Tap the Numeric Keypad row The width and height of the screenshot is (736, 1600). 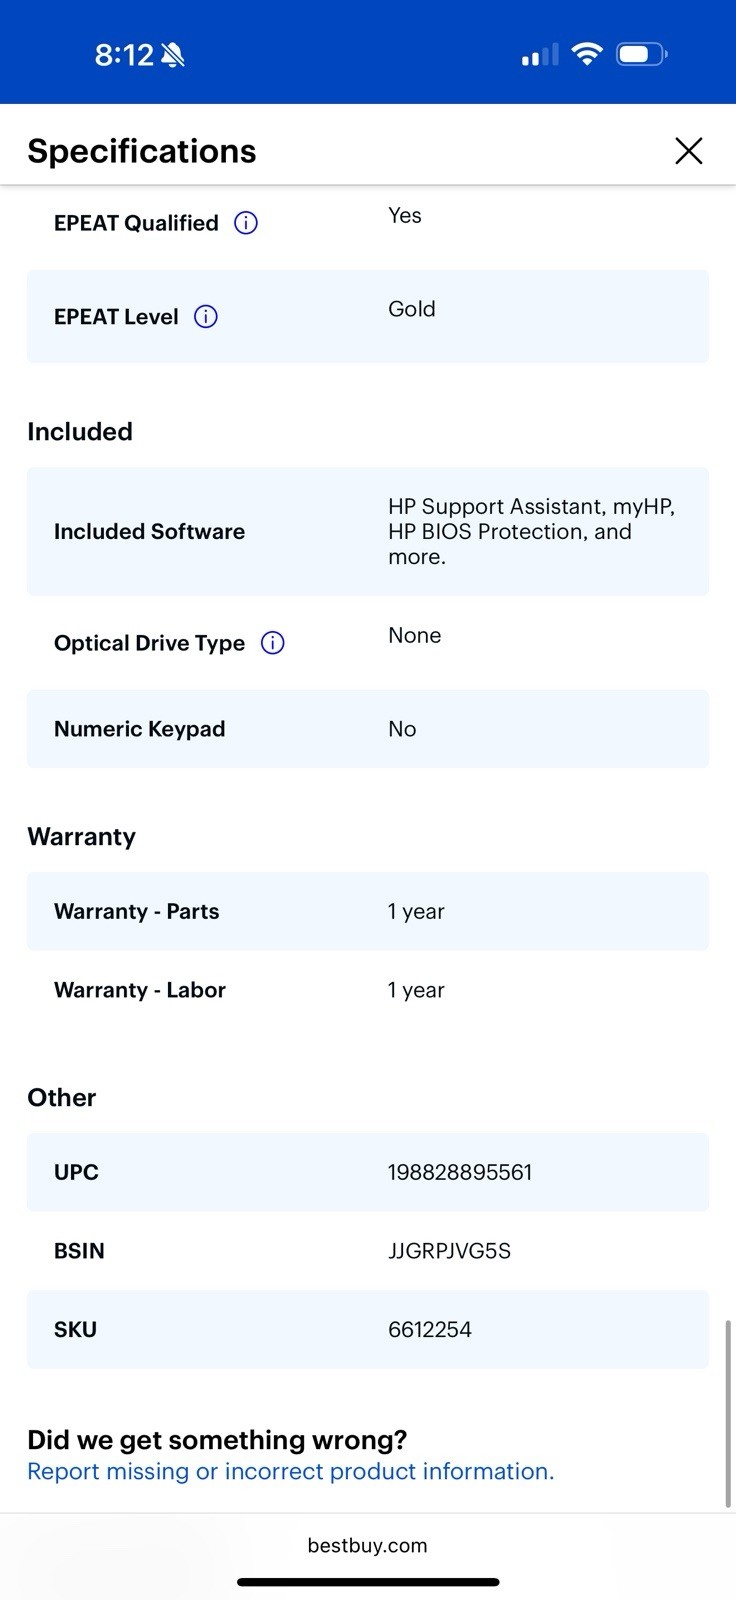click(368, 729)
